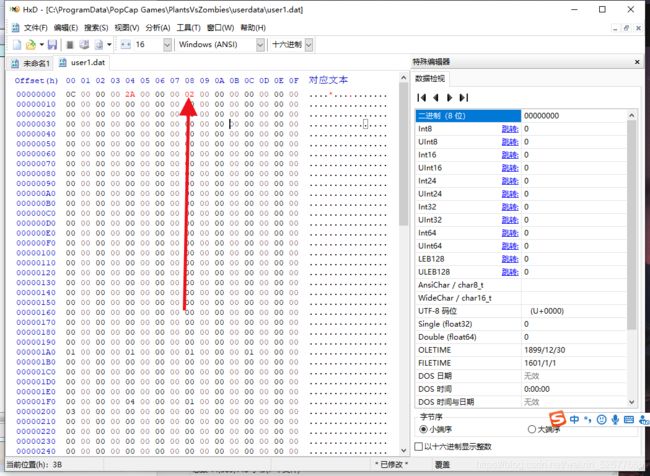Click the Sogou microphone voice input
650x476 pixels.
tap(615, 419)
